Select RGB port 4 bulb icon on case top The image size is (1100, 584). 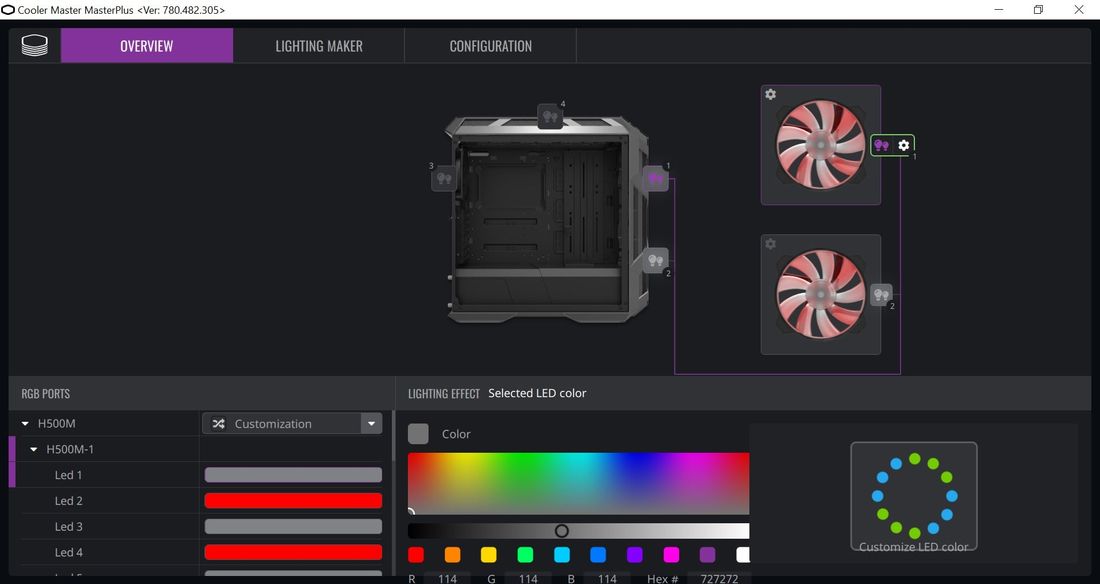[551, 117]
